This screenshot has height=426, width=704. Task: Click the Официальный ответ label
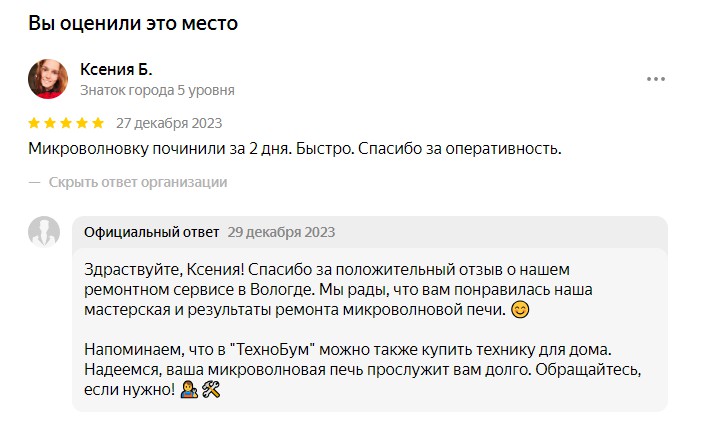(151, 232)
